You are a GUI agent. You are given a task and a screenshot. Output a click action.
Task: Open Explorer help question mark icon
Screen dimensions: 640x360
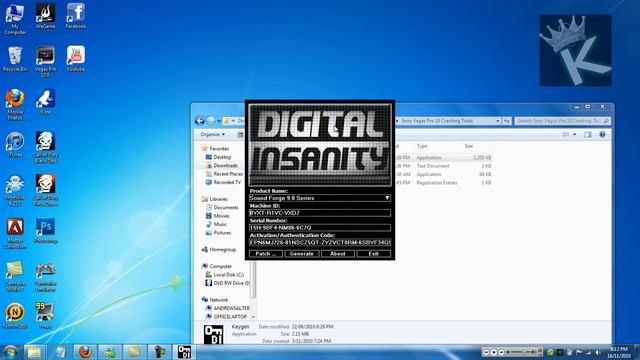pyautogui.click(x=602, y=134)
